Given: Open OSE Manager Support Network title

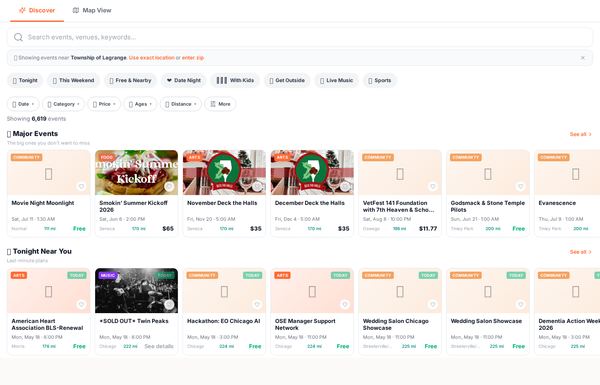Looking at the screenshot, I should coord(305,324).
